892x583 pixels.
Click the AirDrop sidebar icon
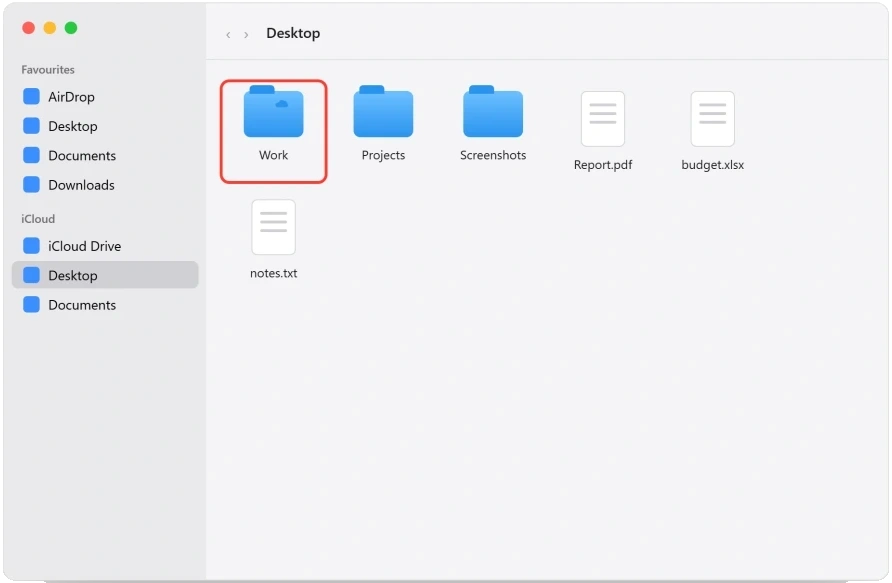click(x=31, y=97)
